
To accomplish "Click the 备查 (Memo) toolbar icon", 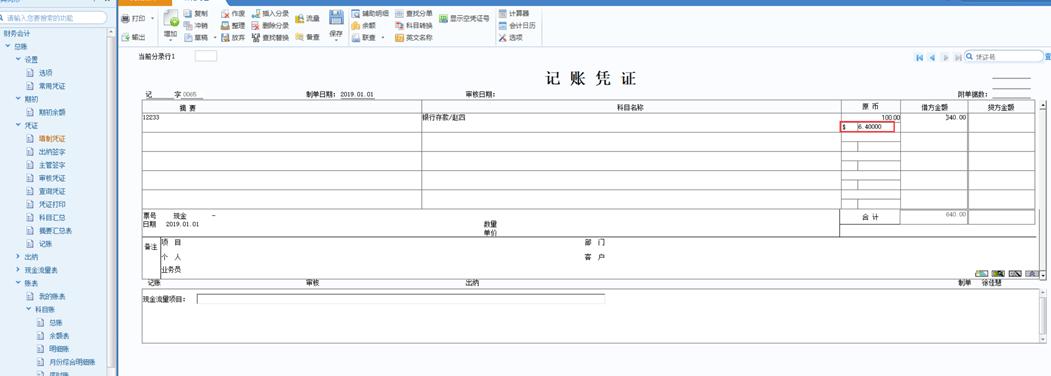I will (299, 38).
